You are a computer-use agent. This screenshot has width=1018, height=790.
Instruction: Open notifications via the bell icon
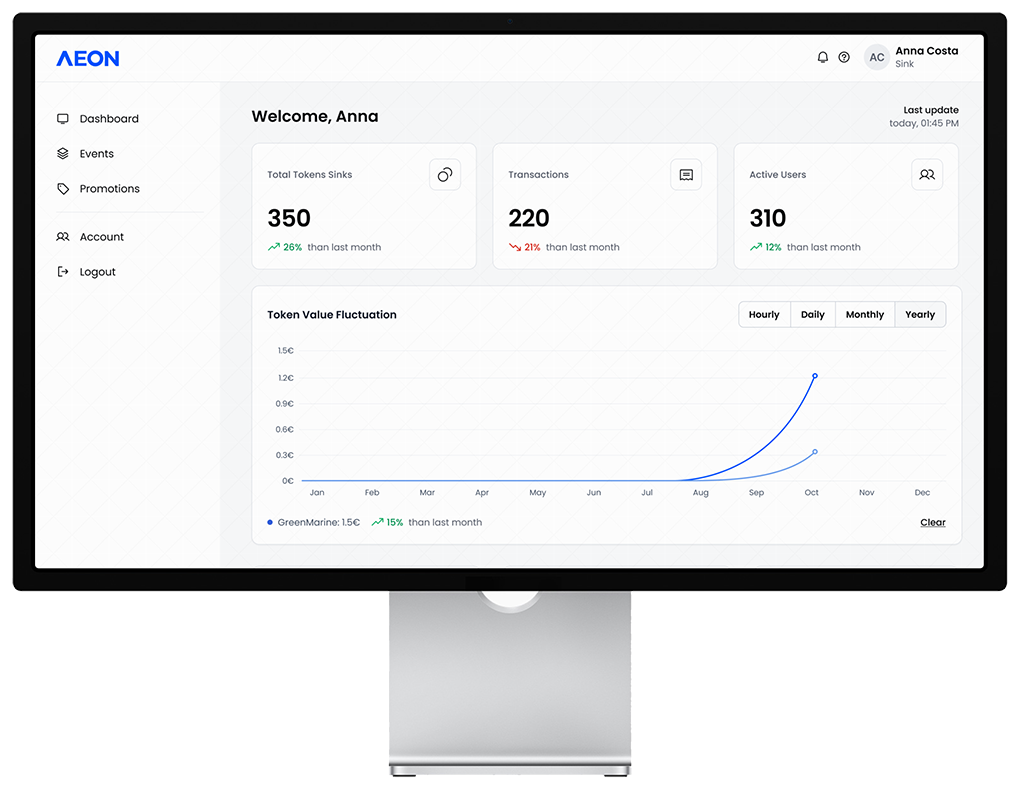pyautogui.click(x=822, y=57)
